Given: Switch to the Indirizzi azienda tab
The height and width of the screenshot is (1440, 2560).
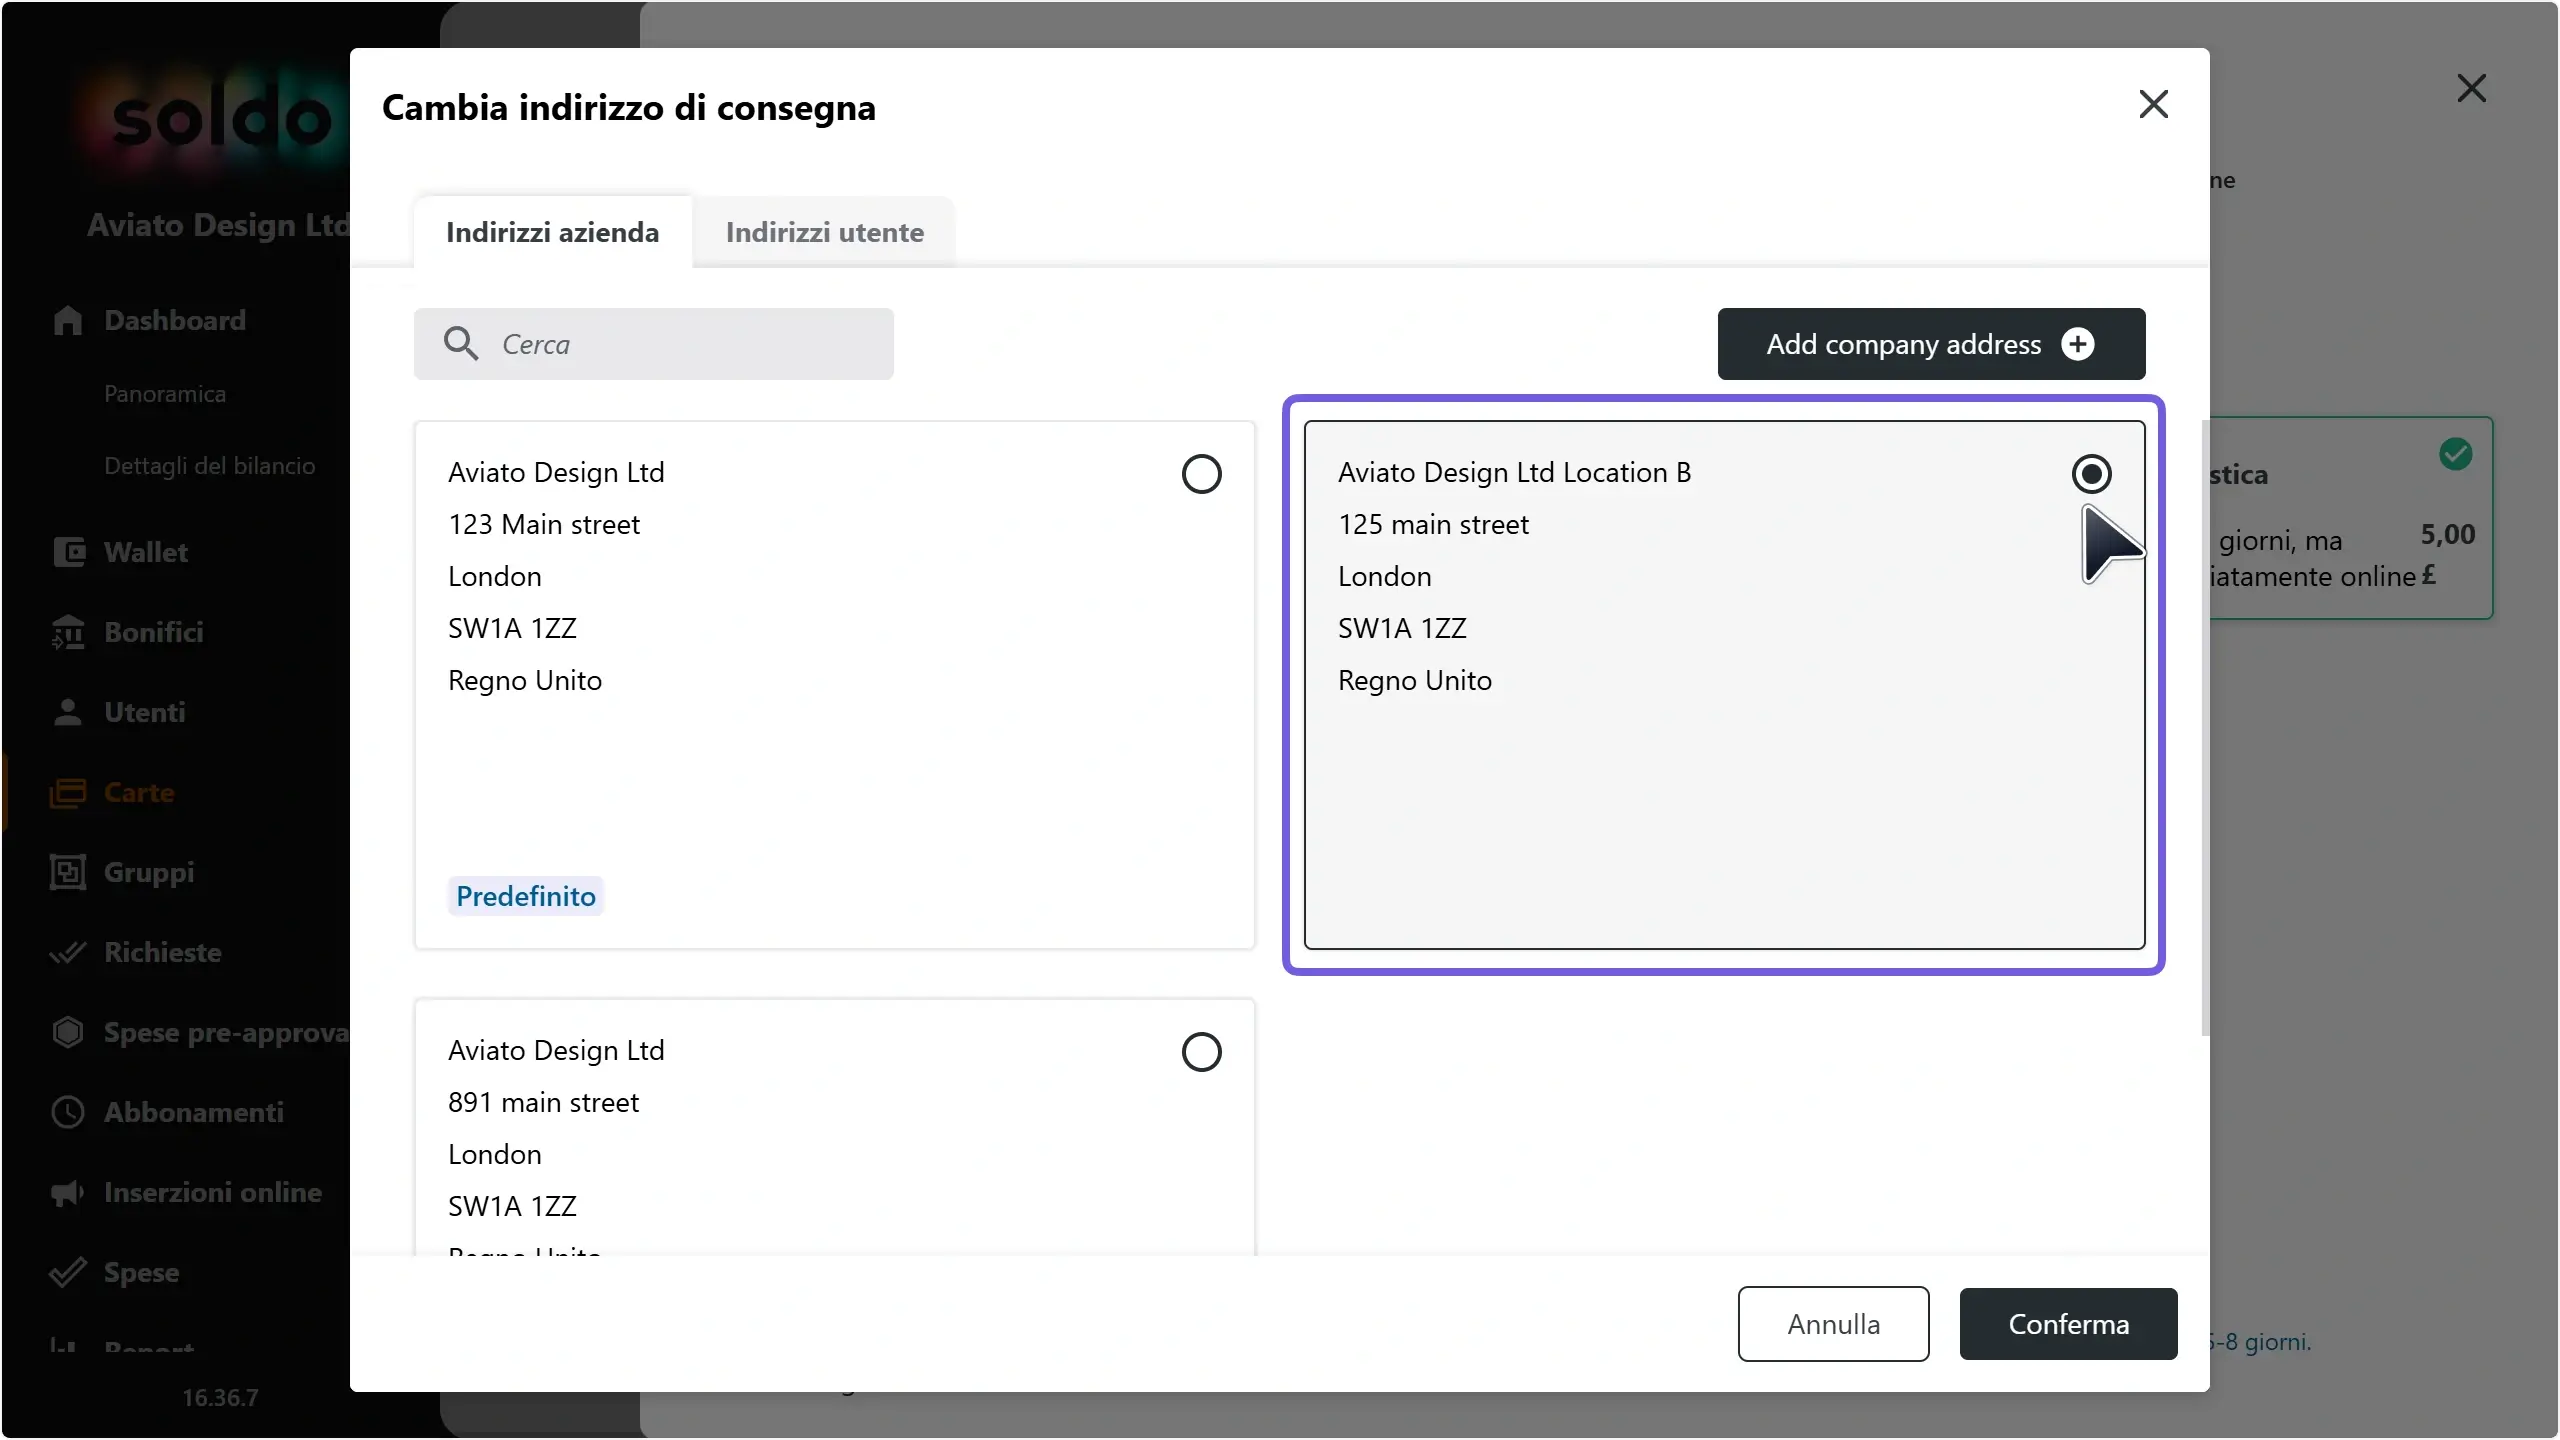Looking at the screenshot, I should coord(552,232).
